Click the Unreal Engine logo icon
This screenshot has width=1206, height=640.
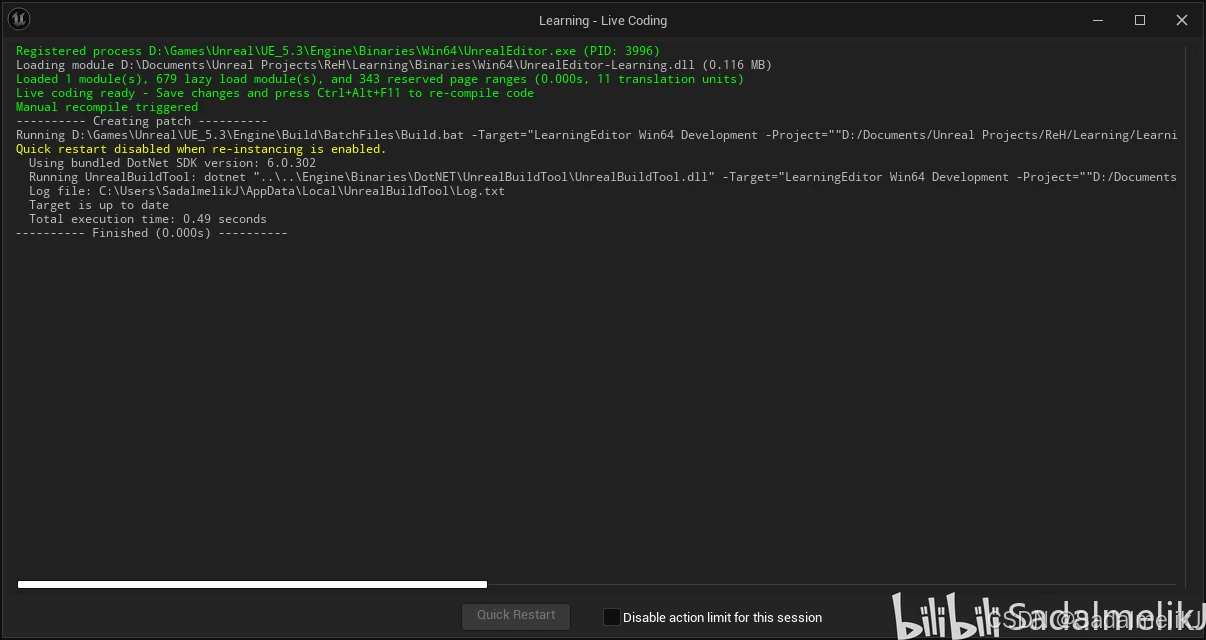click(x=19, y=19)
